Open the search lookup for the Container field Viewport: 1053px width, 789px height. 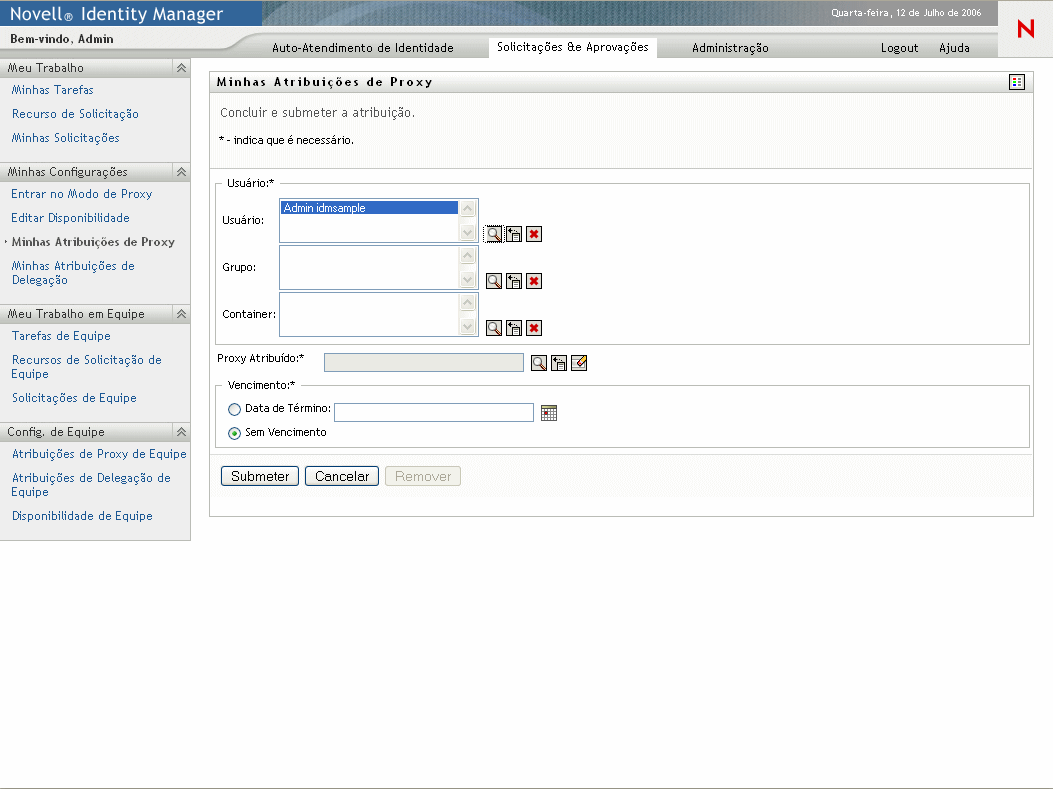[x=493, y=328]
